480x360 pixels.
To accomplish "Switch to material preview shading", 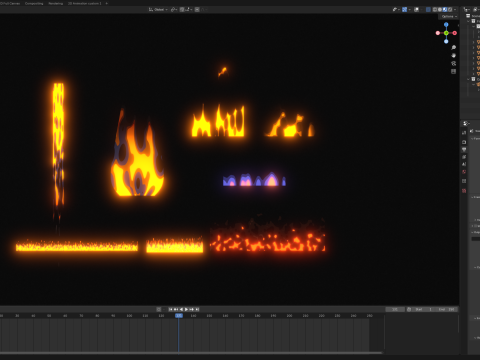I will 445,9.
